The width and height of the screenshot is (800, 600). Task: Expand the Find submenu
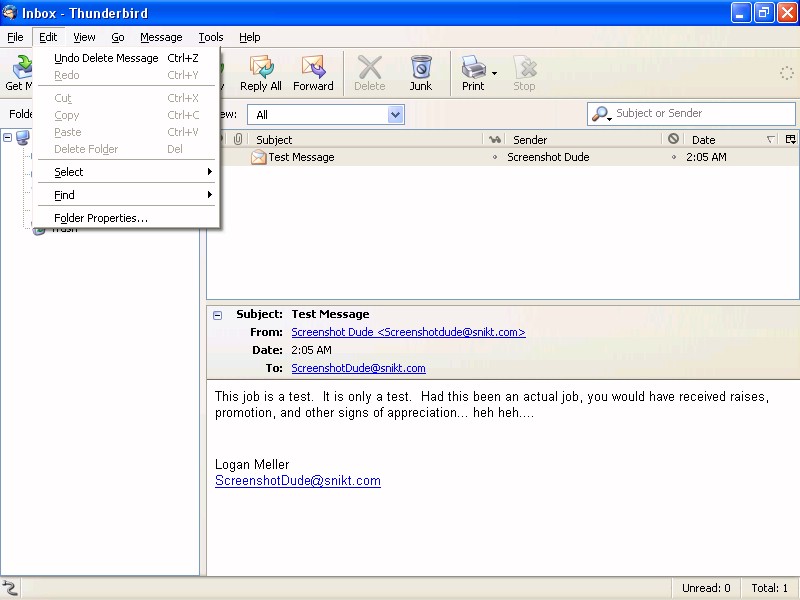point(127,195)
